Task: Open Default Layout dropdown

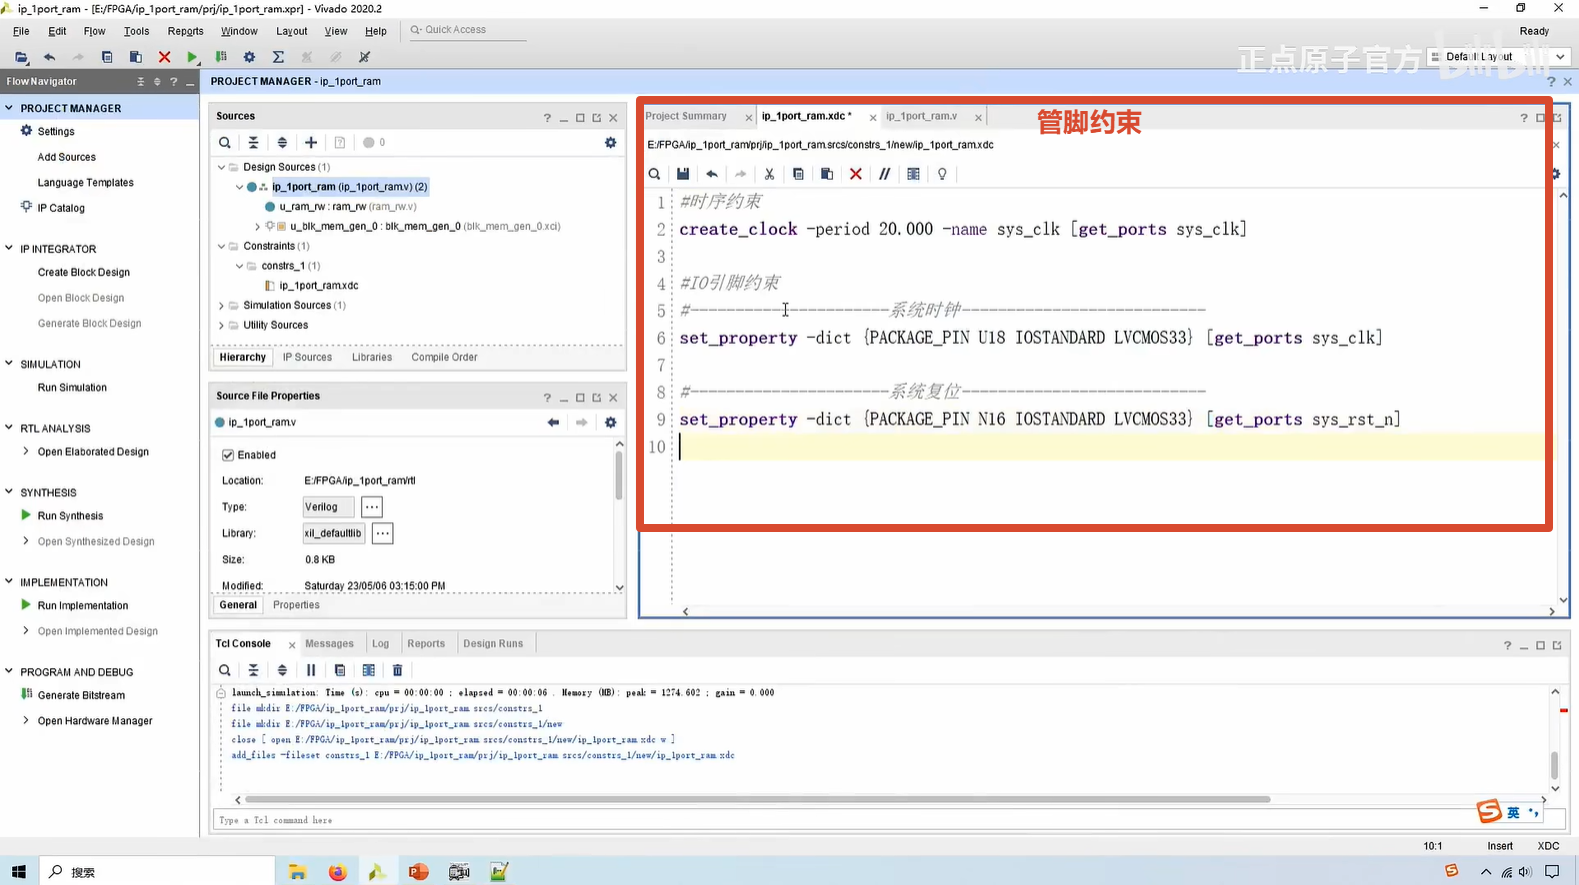Action: (x=1499, y=57)
